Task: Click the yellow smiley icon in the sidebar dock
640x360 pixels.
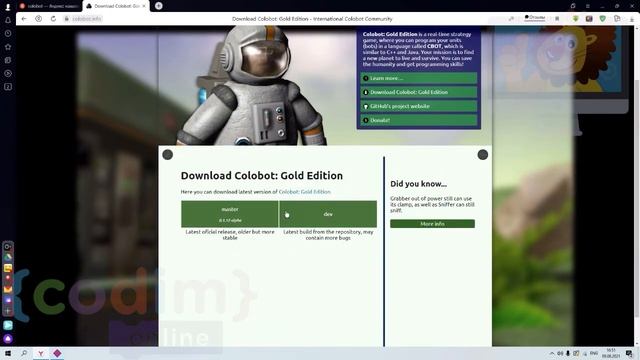Action: pyautogui.click(x=8, y=268)
